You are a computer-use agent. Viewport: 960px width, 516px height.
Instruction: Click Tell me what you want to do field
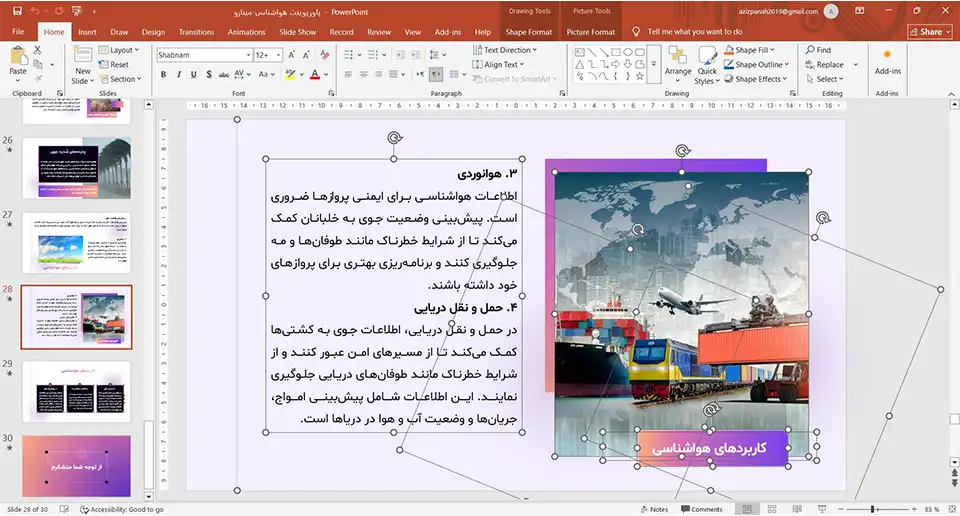click(x=695, y=32)
